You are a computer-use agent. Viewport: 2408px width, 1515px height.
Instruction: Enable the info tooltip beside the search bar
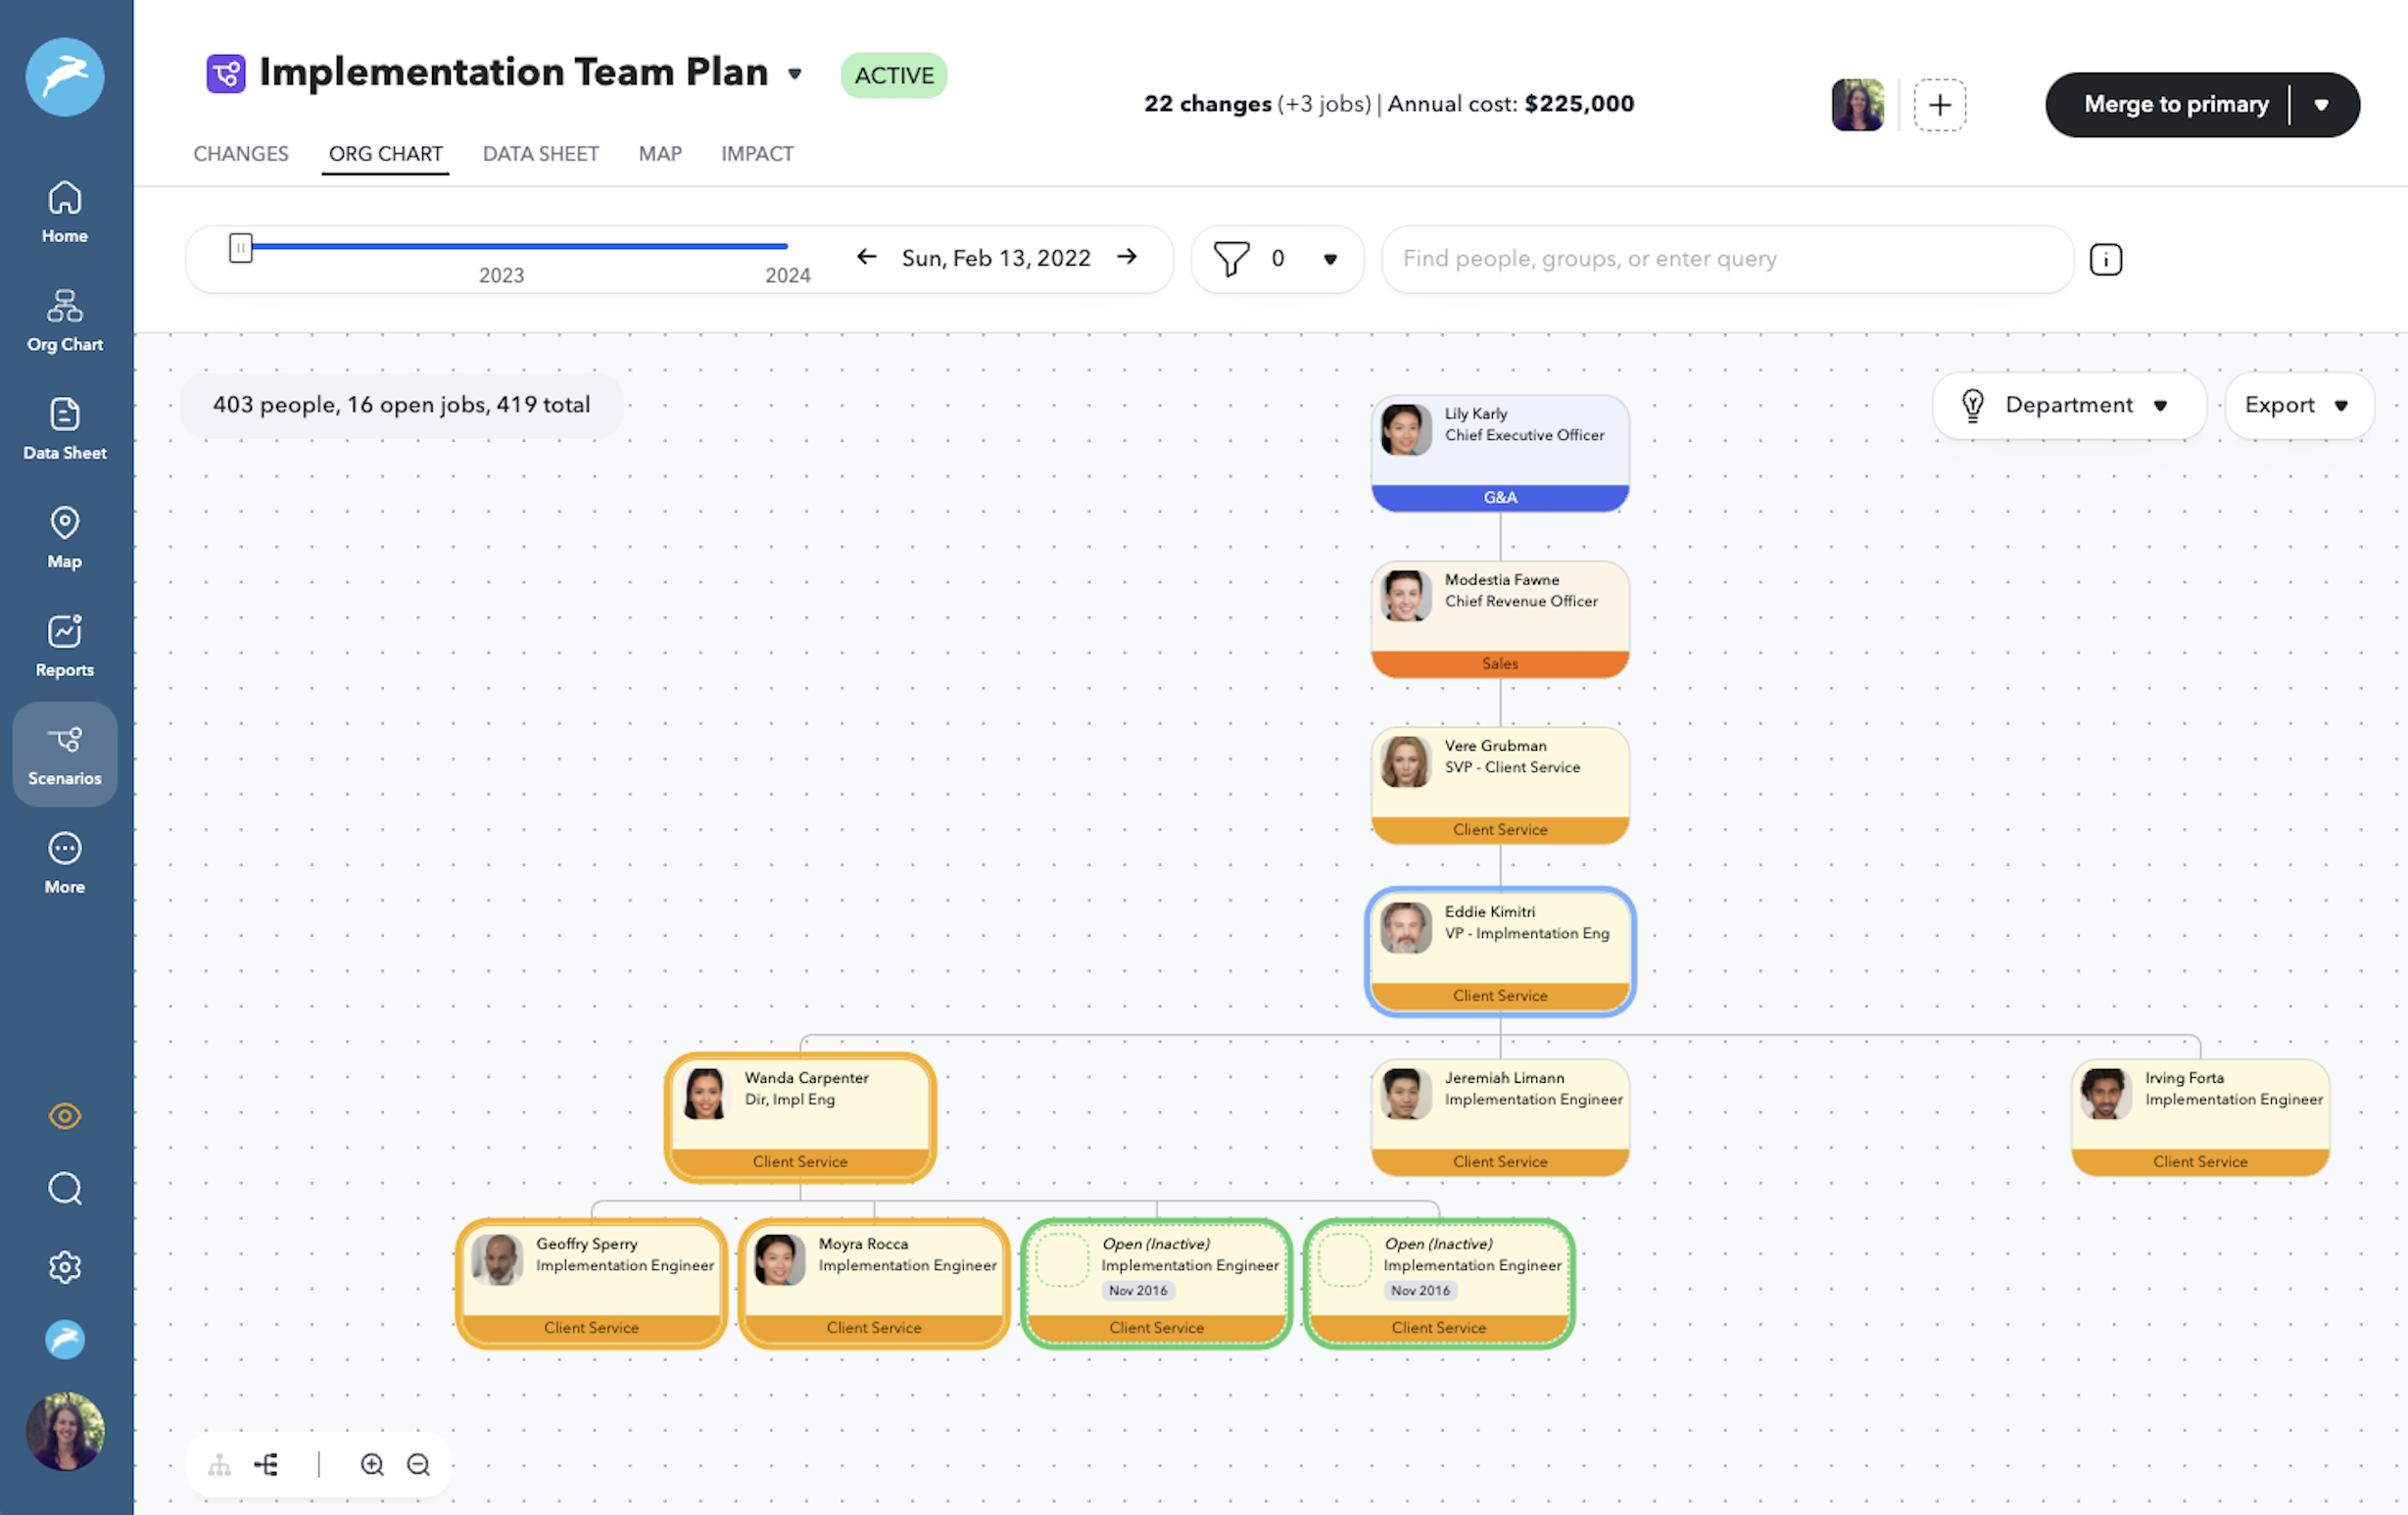pos(2106,259)
